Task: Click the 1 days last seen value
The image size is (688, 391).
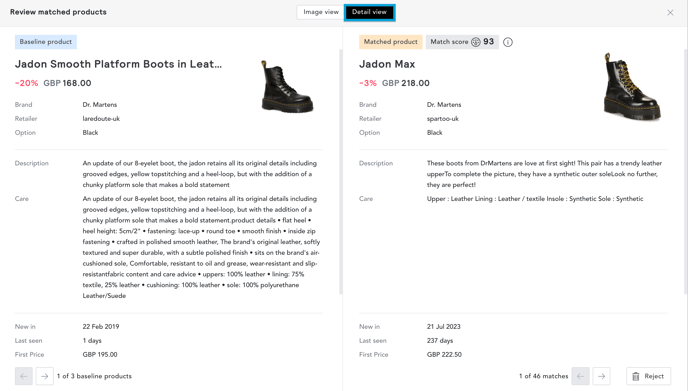Action: (x=92, y=341)
